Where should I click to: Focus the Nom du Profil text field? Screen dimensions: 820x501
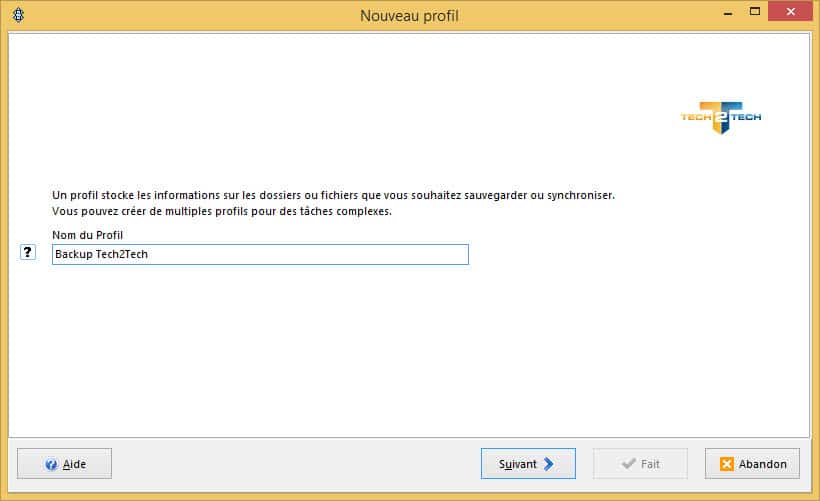[x=300, y=255]
